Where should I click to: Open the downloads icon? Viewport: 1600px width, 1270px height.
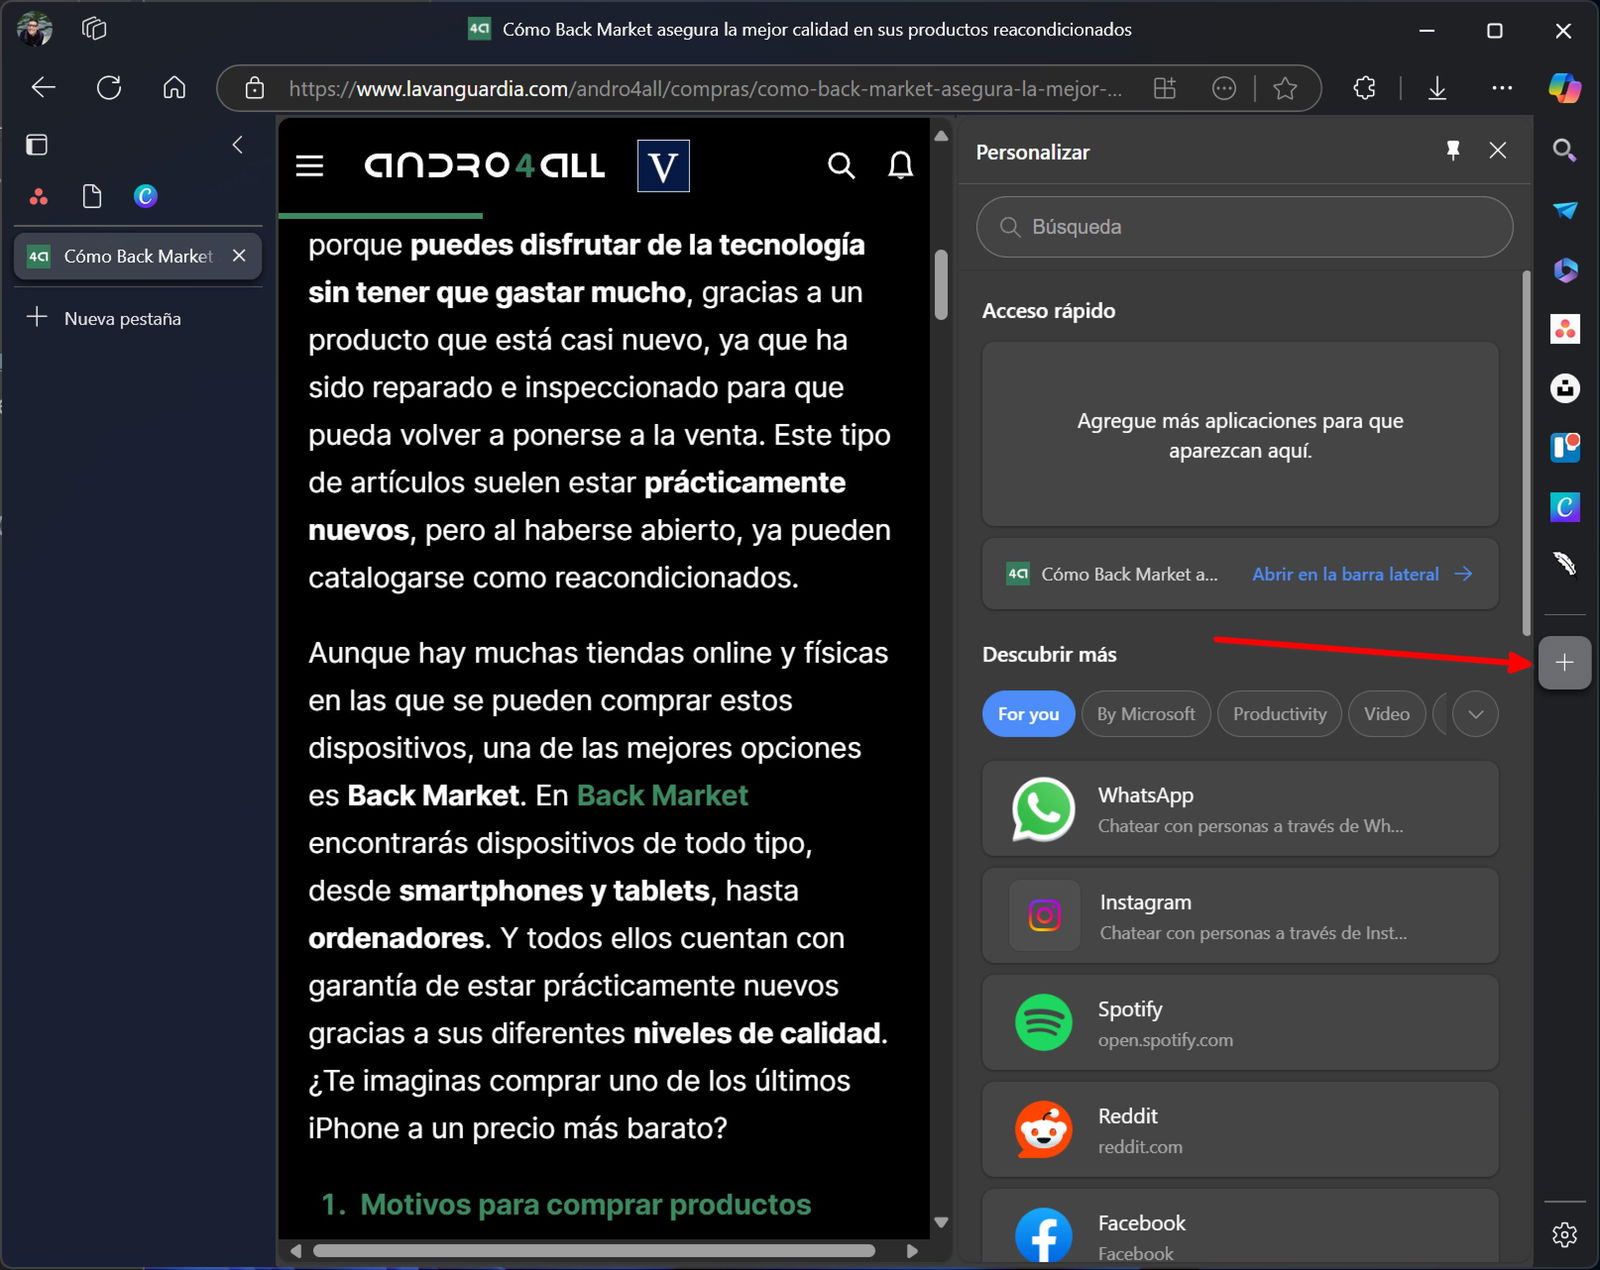click(1437, 88)
